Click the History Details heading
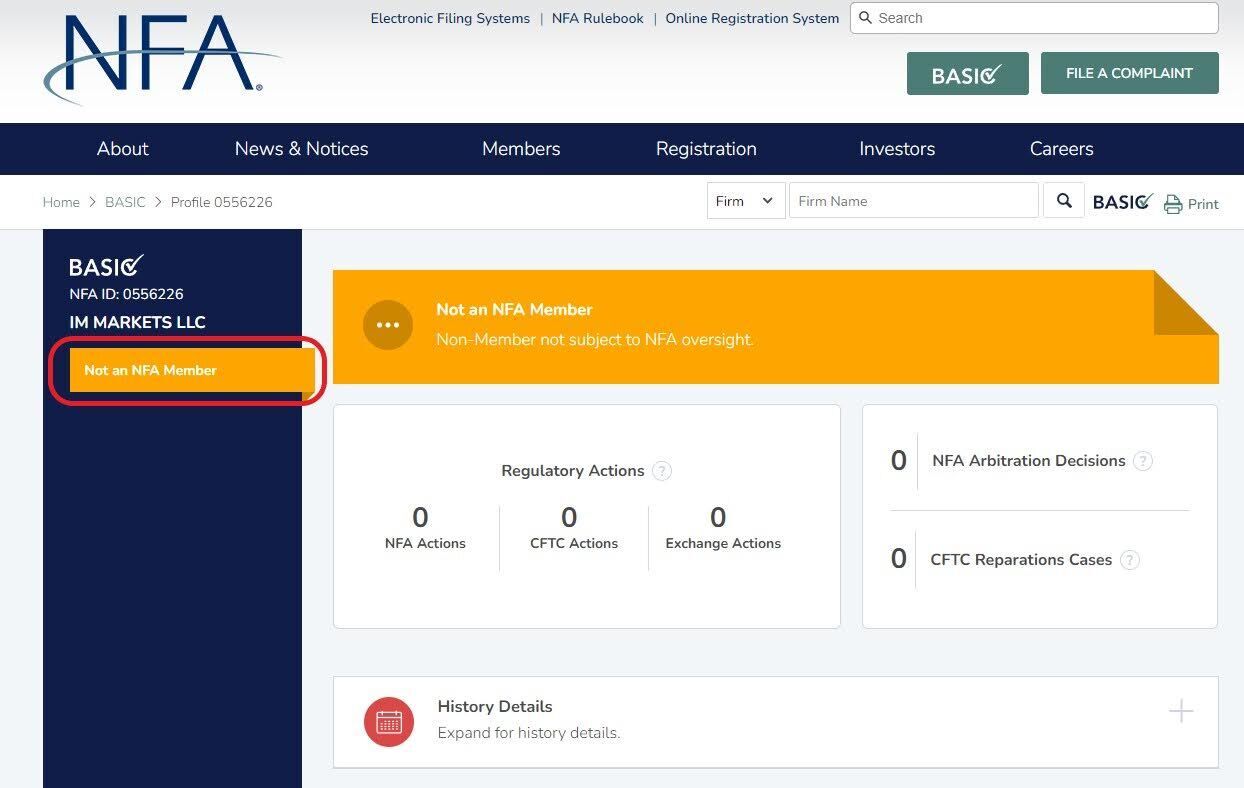1244x788 pixels. point(495,706)
